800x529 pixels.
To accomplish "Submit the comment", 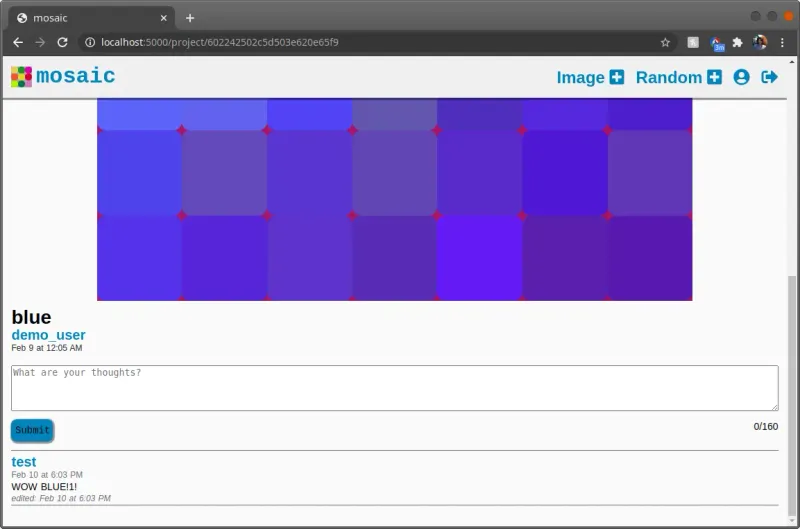I will (x=32, y=430).
